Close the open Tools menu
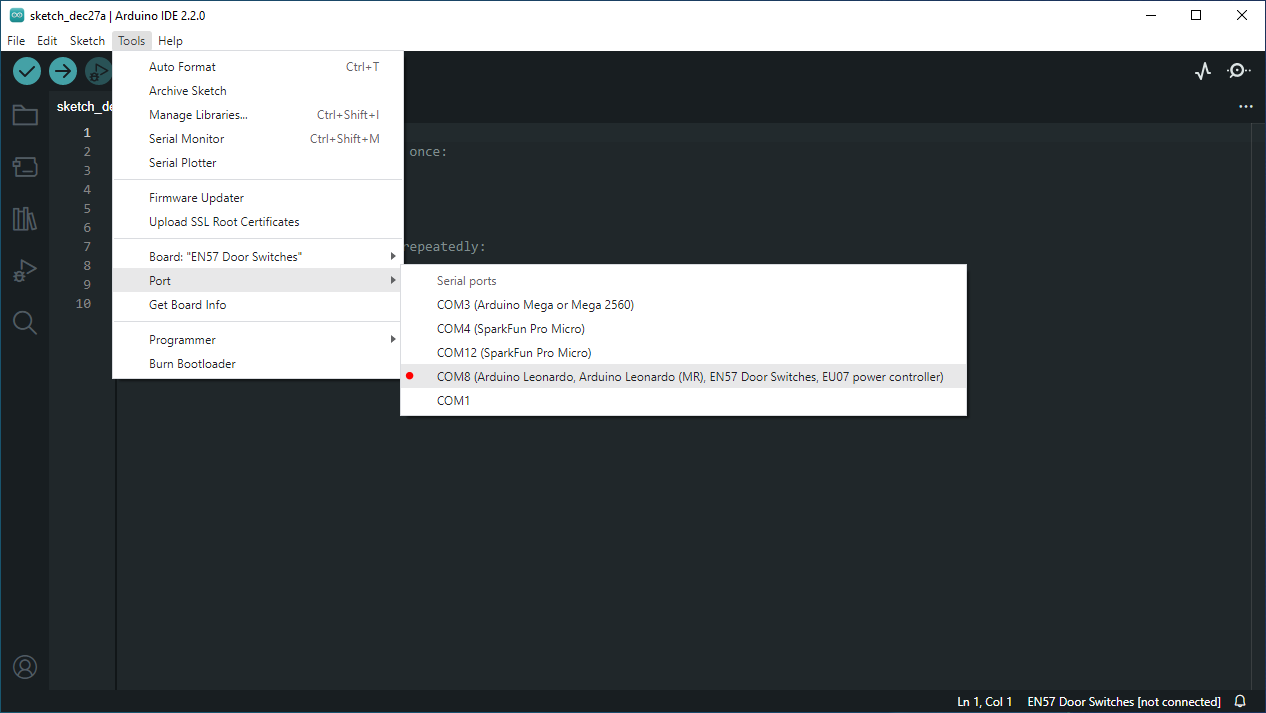The height and width of the screenshot is (713, 1266). [131, 41]
